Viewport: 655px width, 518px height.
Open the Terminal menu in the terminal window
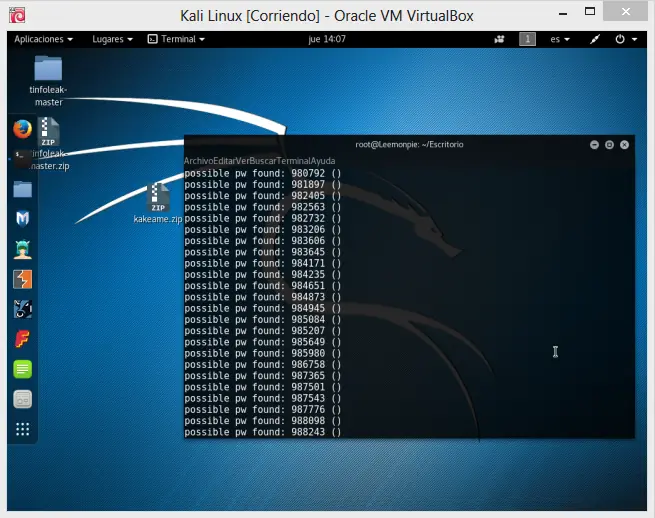coord(294,161)
